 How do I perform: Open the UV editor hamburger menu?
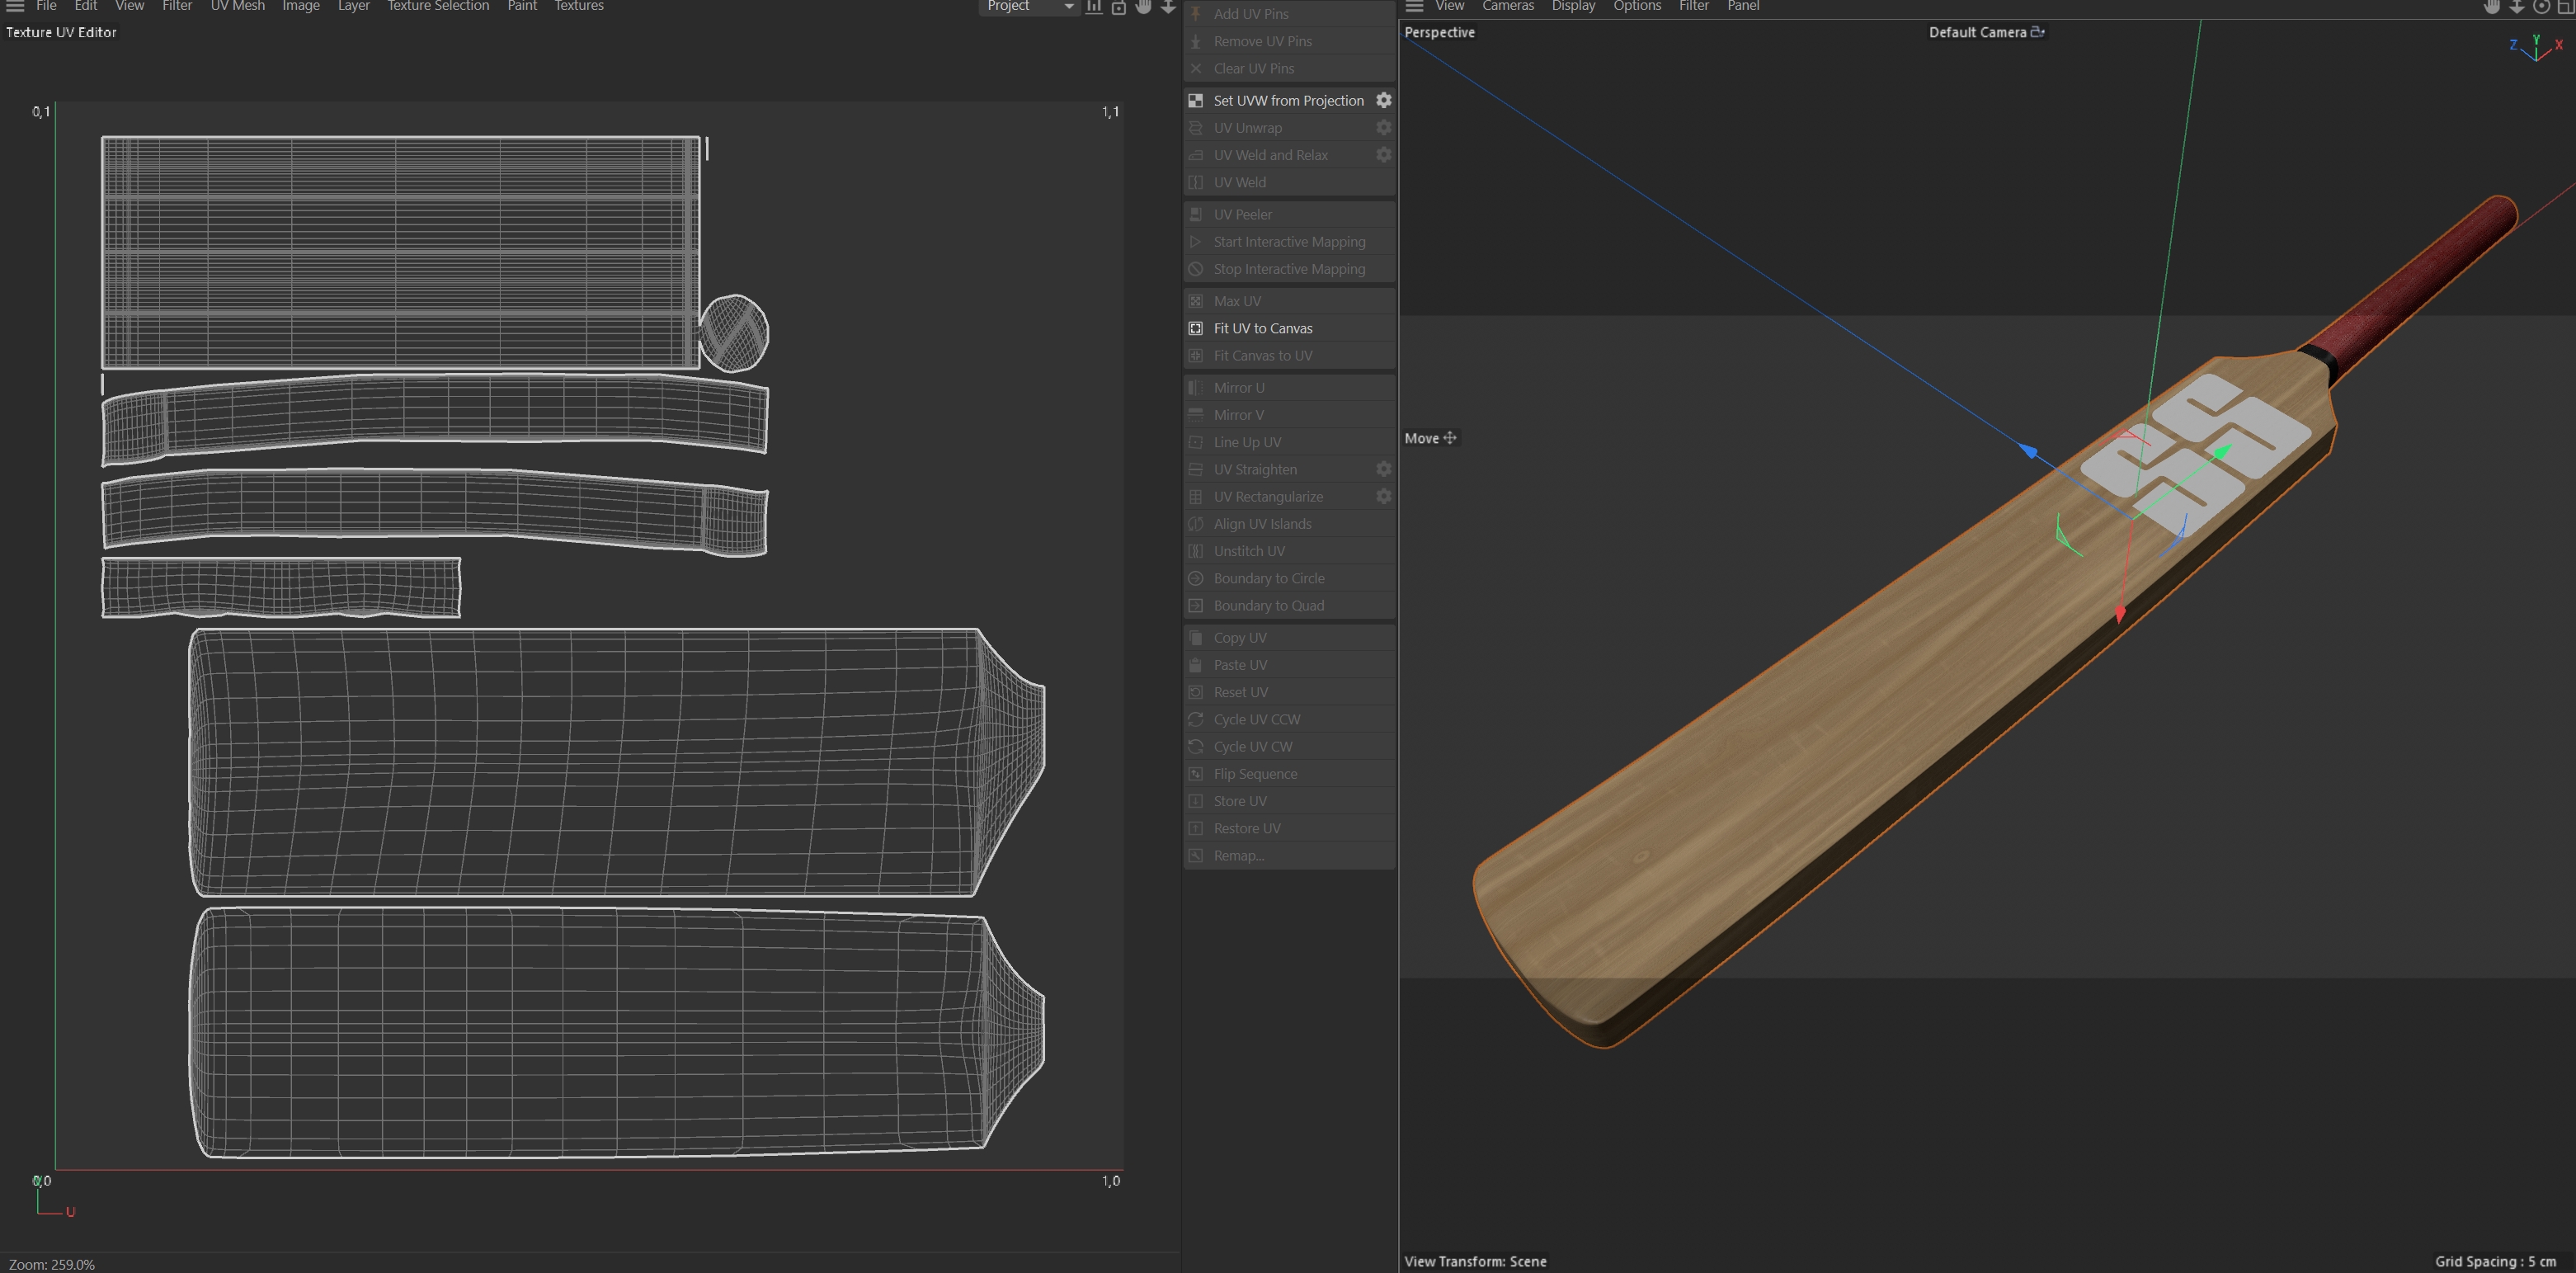click(x=15, y=6)
